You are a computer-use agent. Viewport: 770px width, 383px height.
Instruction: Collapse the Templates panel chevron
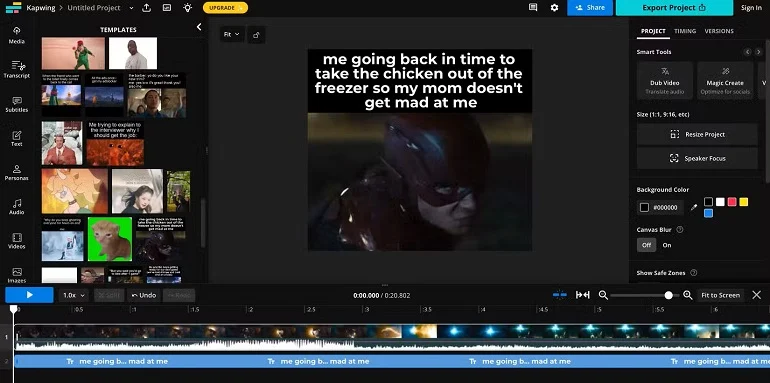(199, 27)
